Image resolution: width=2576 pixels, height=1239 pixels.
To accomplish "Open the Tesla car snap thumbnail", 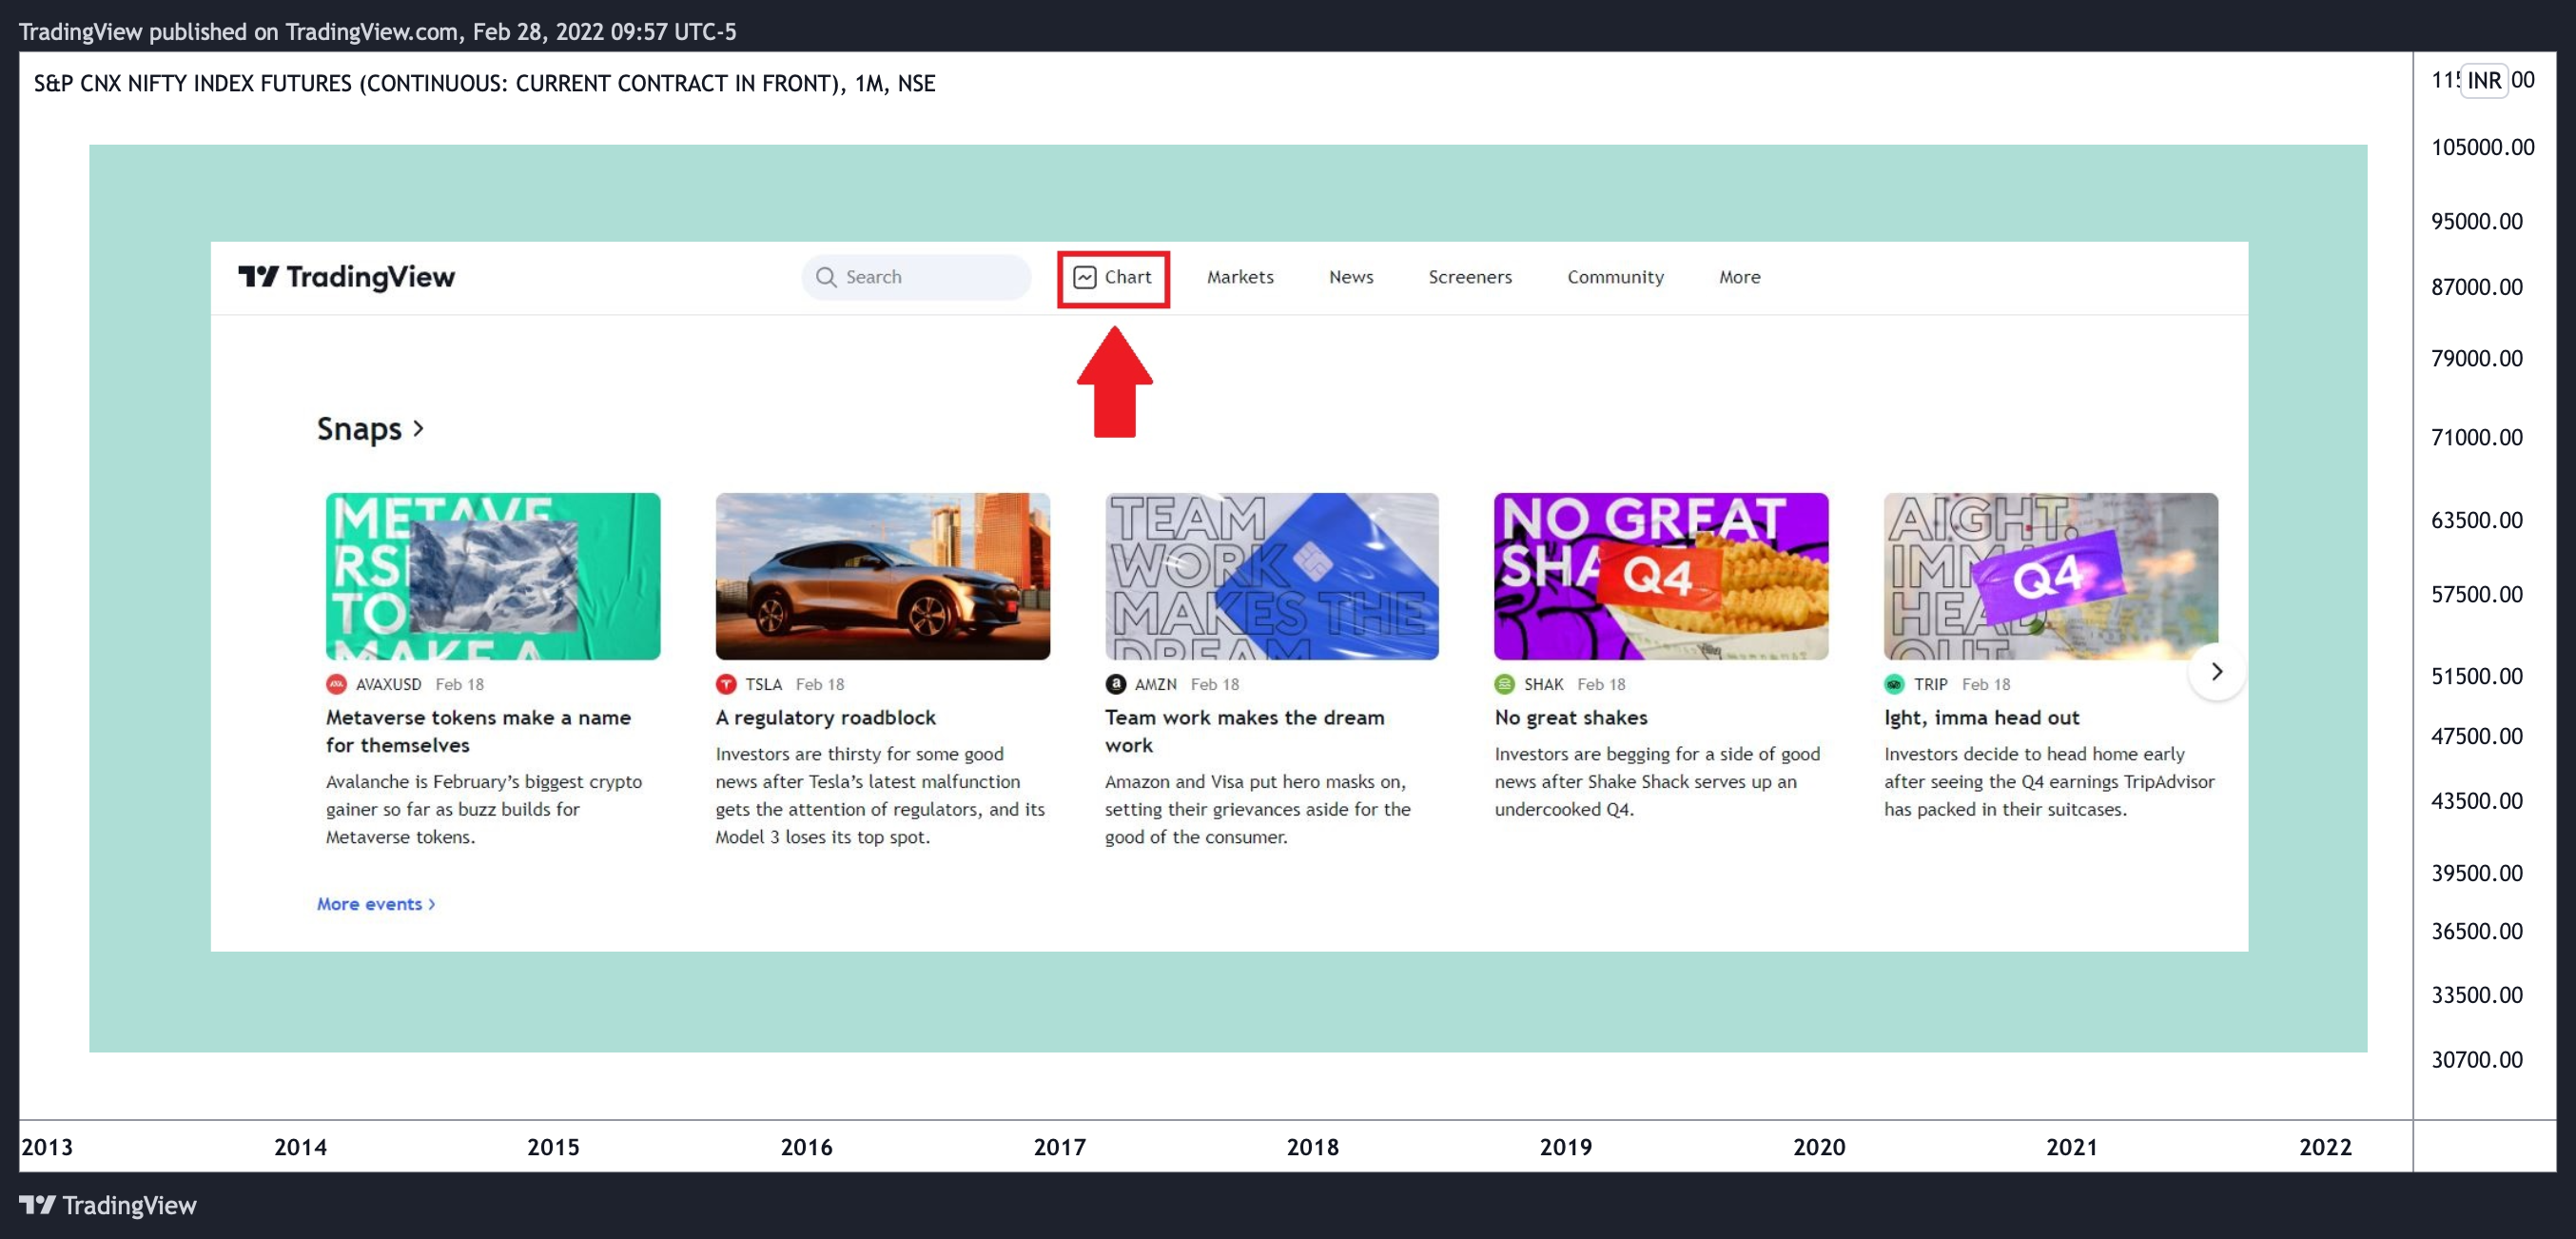I will tap(883, 576).
